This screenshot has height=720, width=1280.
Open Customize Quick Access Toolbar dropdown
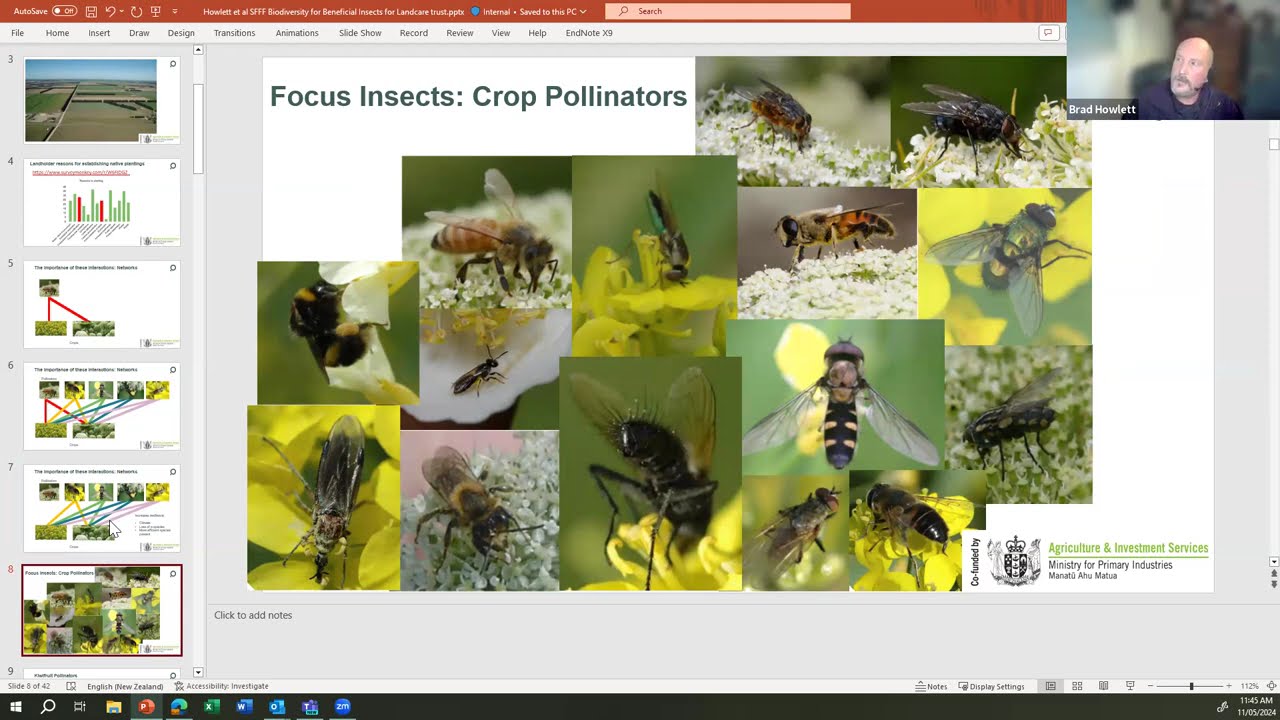click(175, 11)
